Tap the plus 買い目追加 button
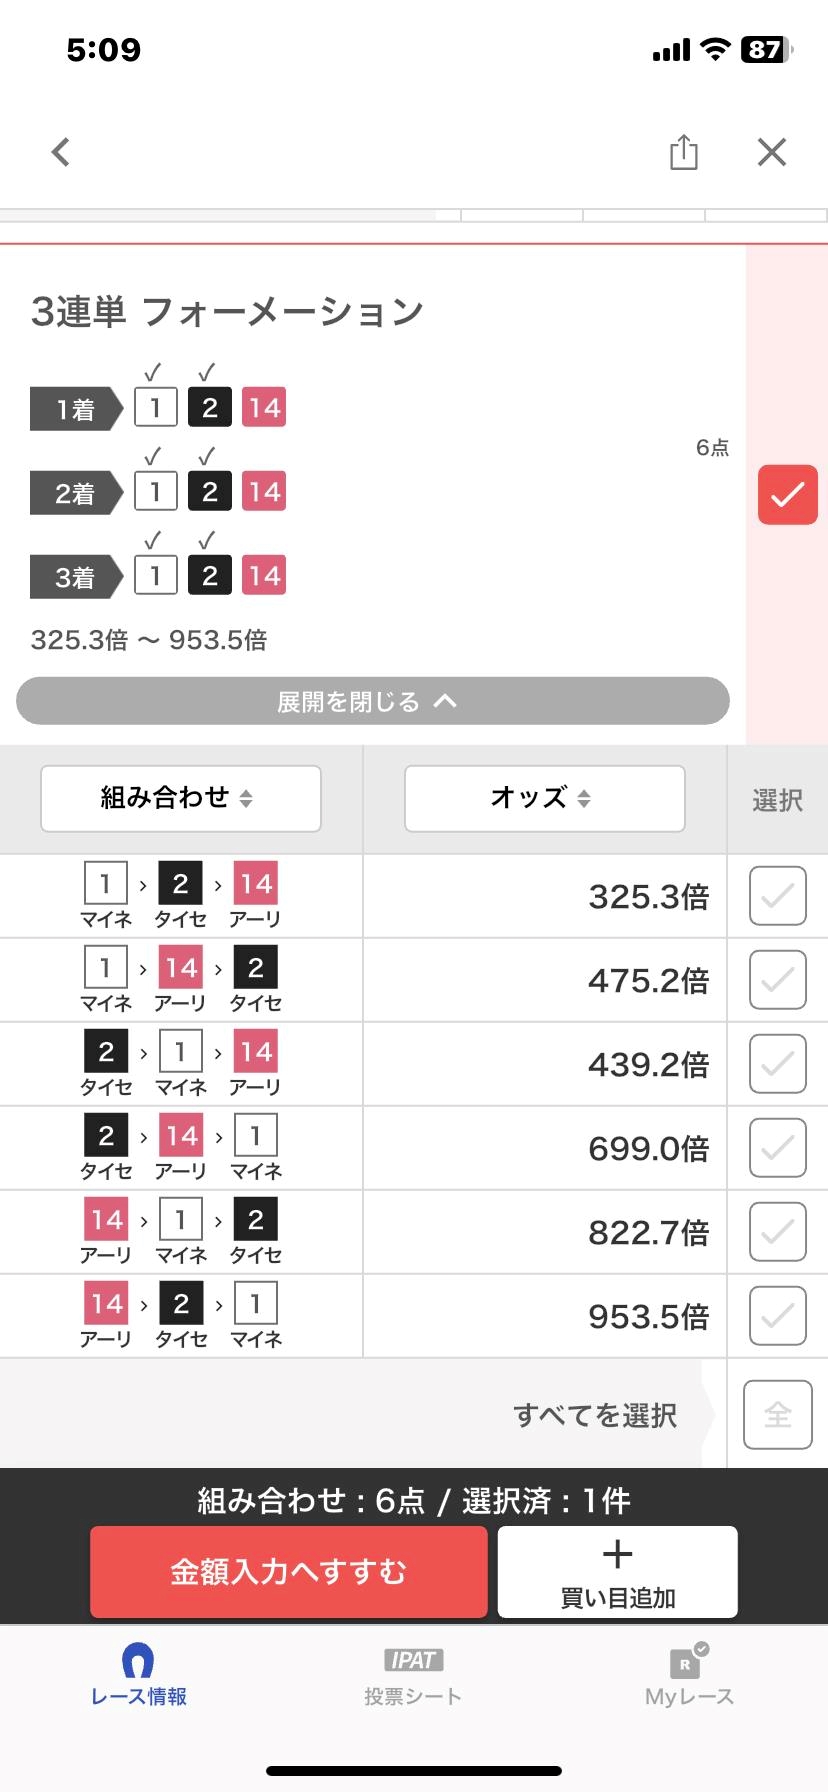The height and width of the screenshot is (1792, 828). (x=617, y=1571)
